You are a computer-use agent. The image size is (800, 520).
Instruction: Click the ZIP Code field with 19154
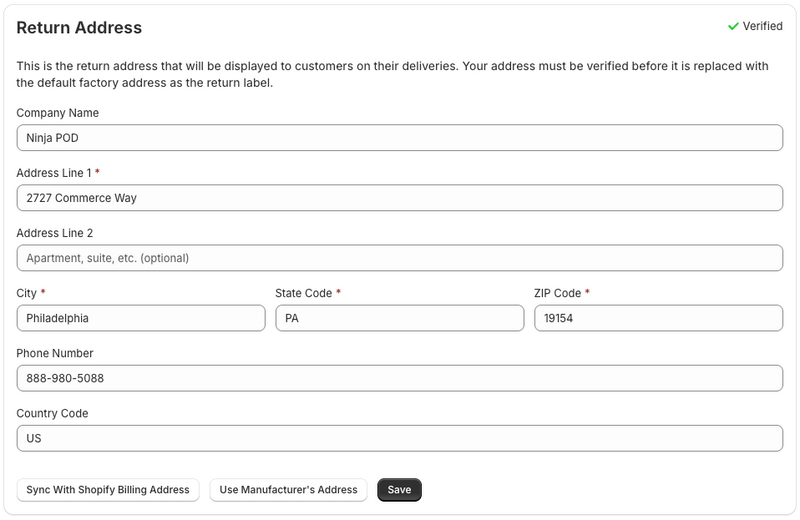(658, 318)
